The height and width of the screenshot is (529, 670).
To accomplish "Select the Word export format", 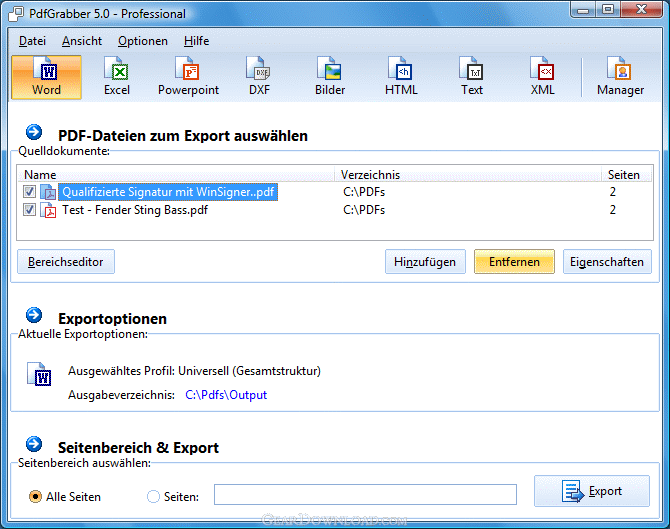I will (x=47, y=77).
